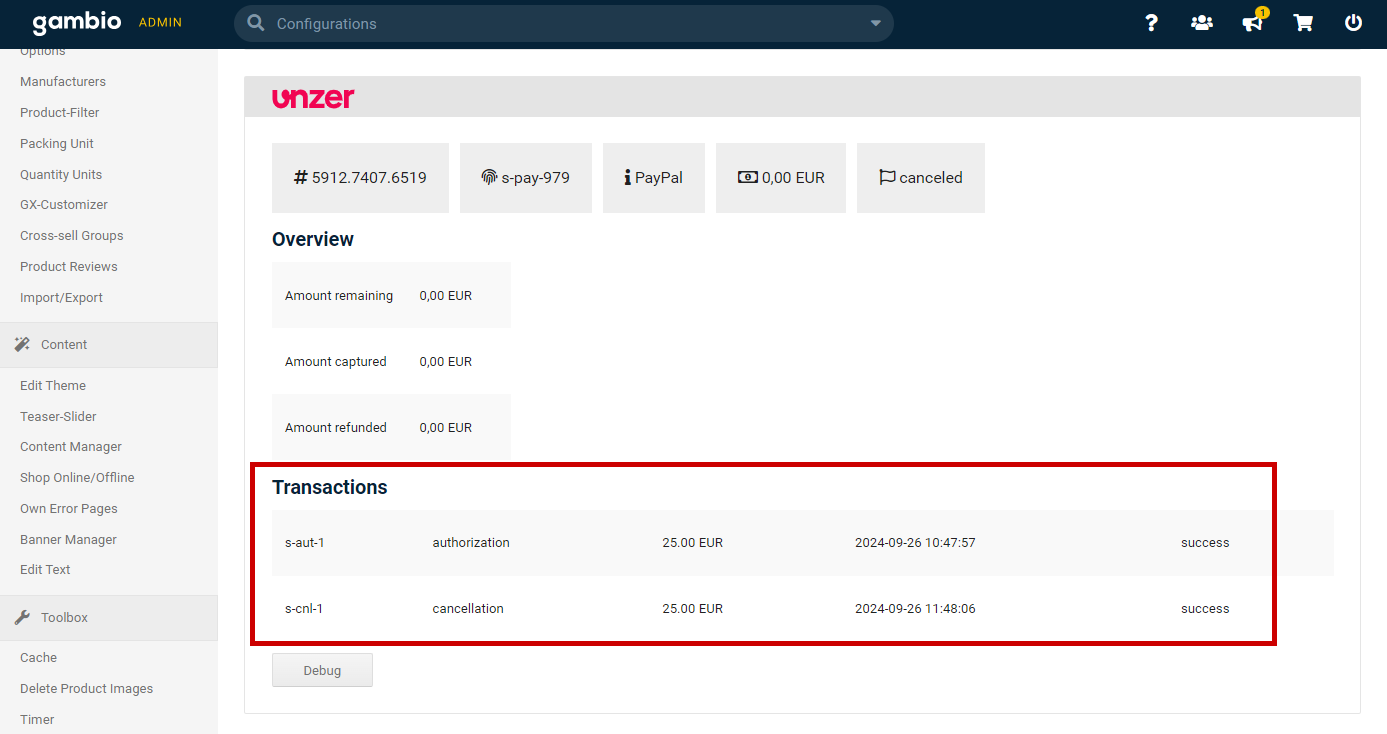
Task: Click the Gambio logo
Action: [x=77, y=22]
